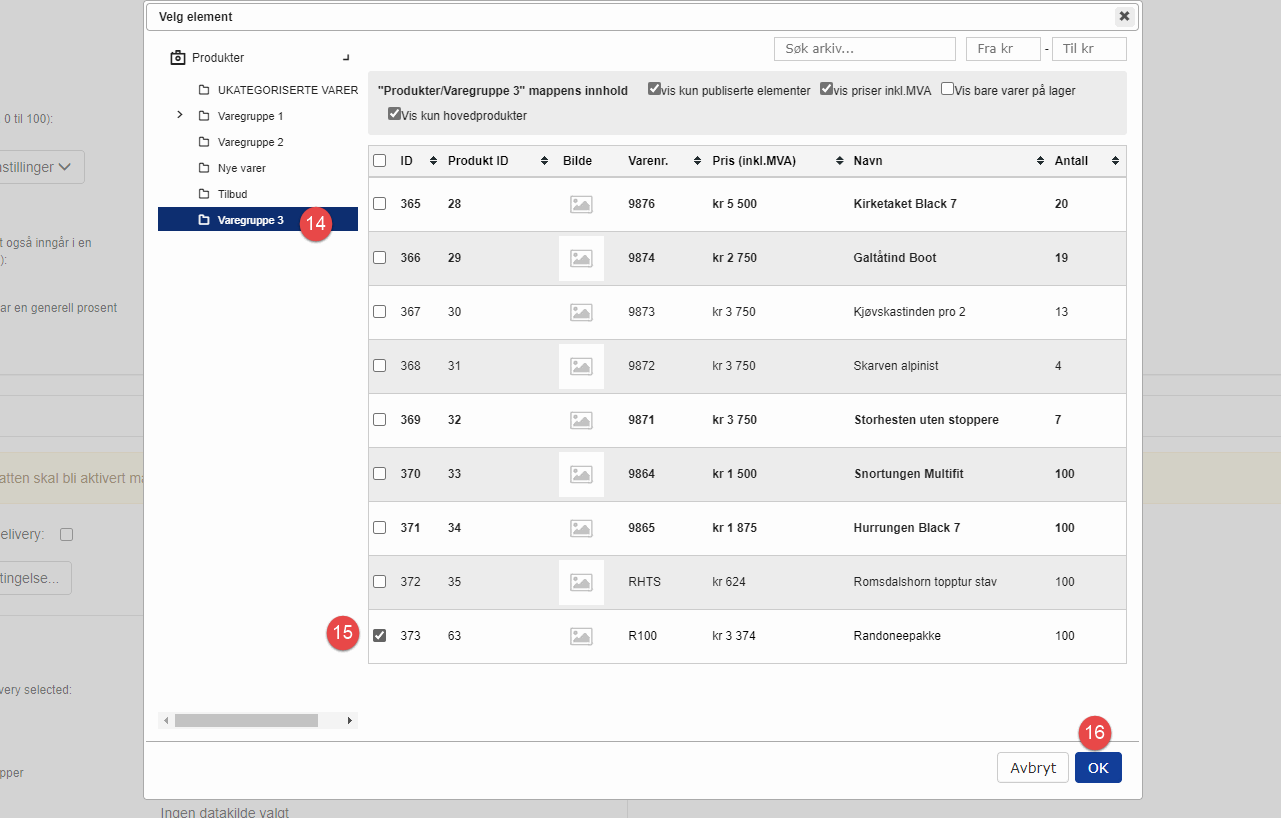1281x818 pixels.
Task: Click the folder icon beside Tilbud
Action: 204,194
